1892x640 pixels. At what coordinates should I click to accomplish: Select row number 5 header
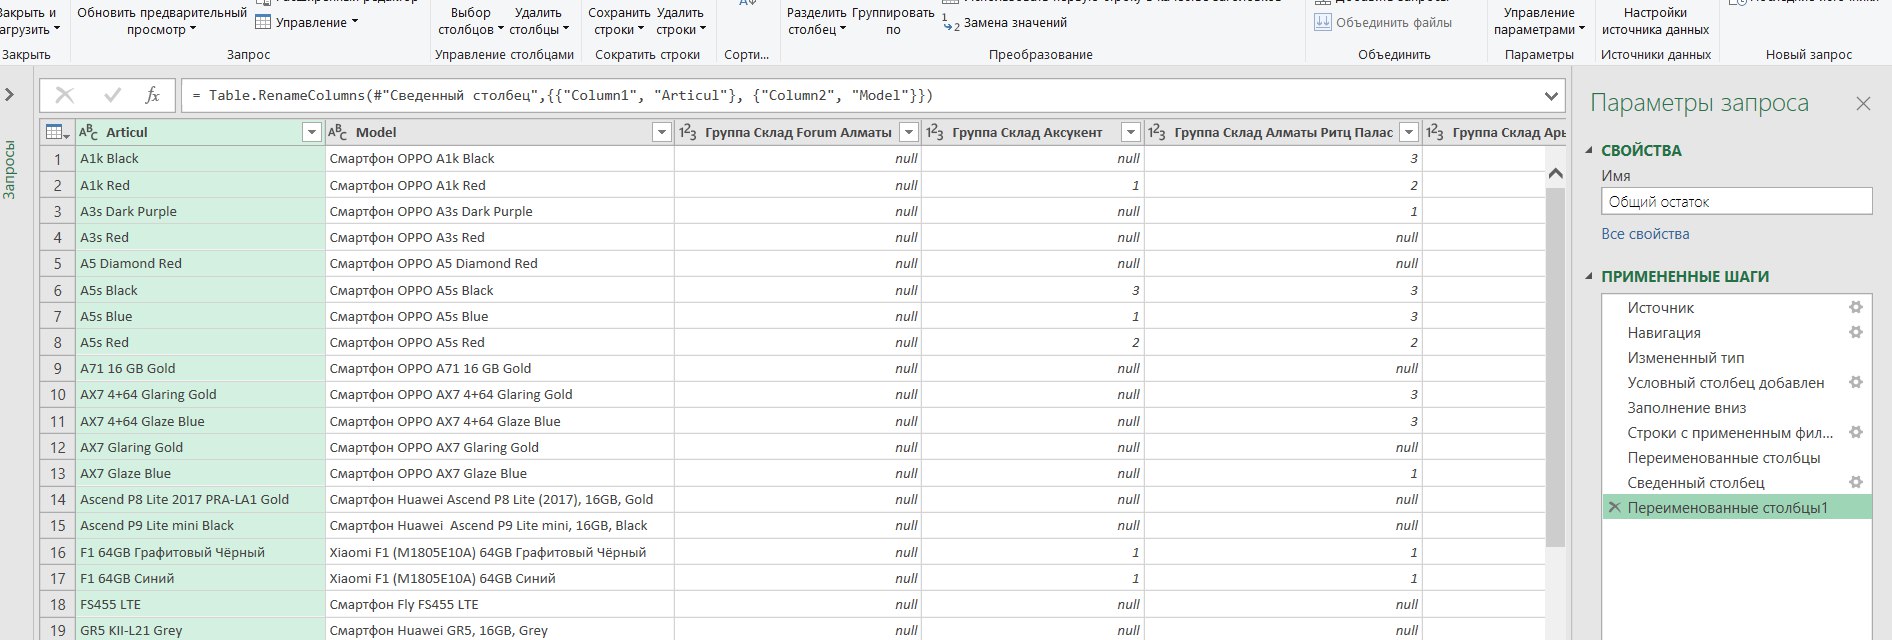click(x=57, y=264)
